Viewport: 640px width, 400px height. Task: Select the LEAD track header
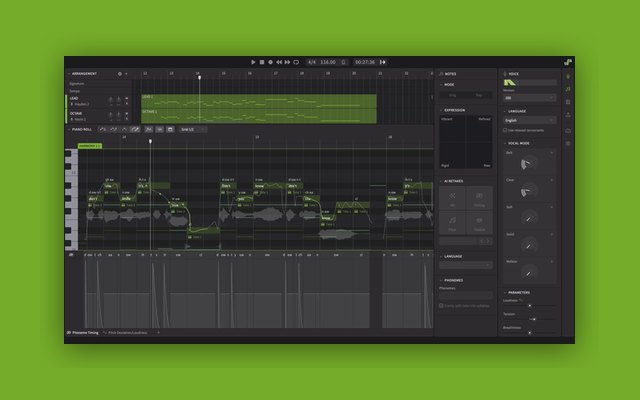[x=98, y=101]
